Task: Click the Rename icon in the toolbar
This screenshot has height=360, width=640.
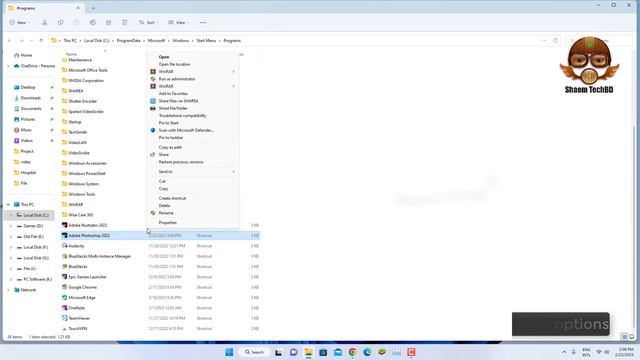Action: pos(93,22)
